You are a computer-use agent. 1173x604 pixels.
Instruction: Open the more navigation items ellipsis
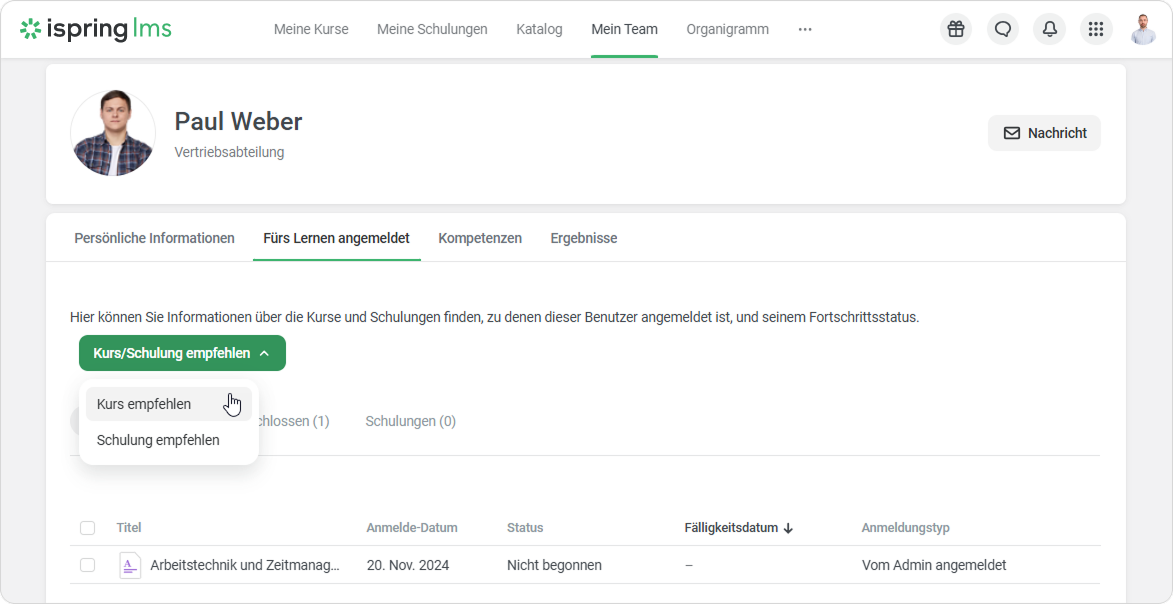click(x=805, y=29)
